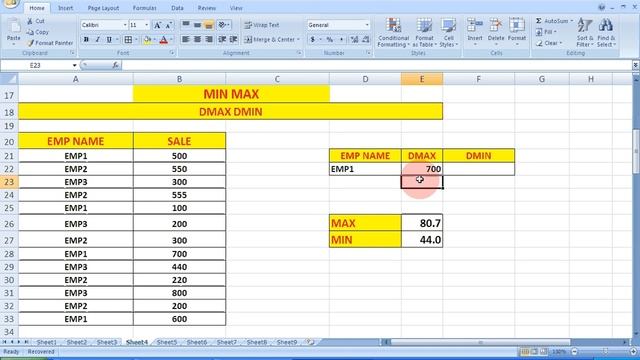Open Find & Select menu
Screen dimensions: 640x360
click(606, 33)
